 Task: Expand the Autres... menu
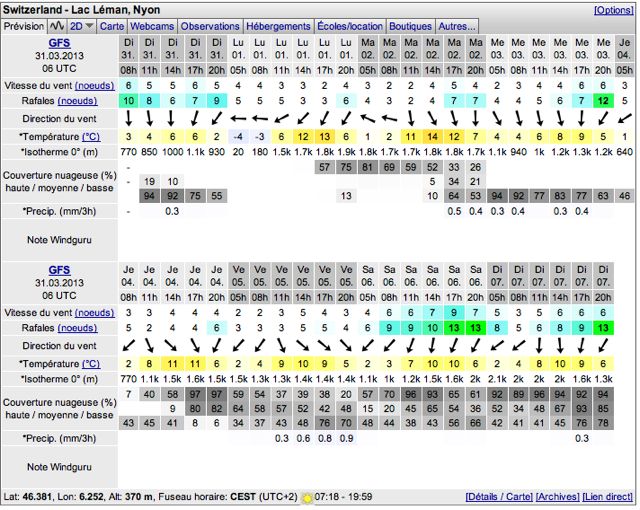(458, 25)
